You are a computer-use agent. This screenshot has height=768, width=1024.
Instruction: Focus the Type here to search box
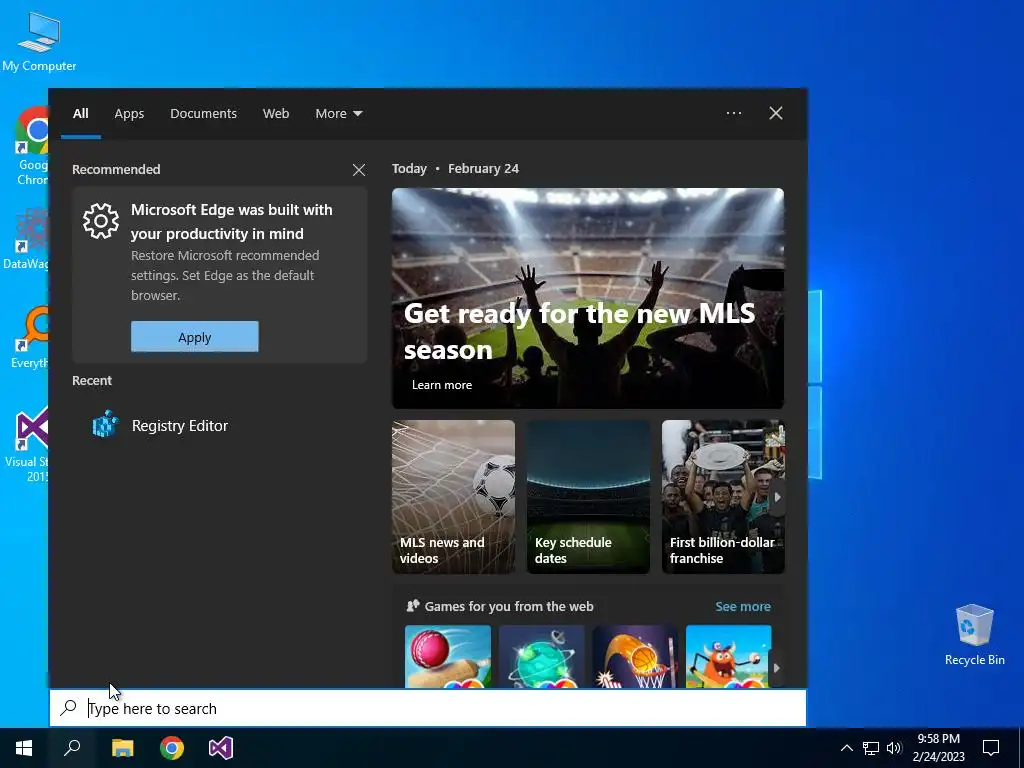(428, 708)
